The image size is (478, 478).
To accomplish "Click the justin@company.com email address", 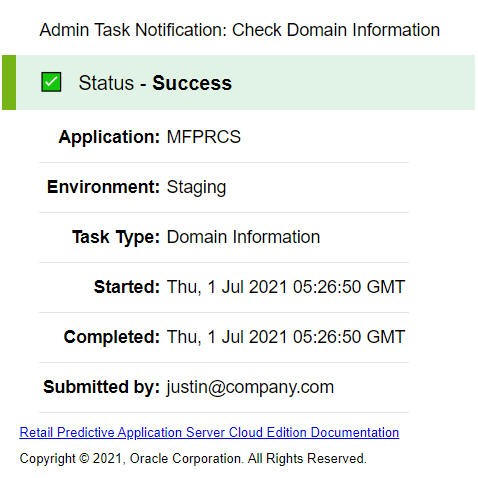I will point(250,387).
